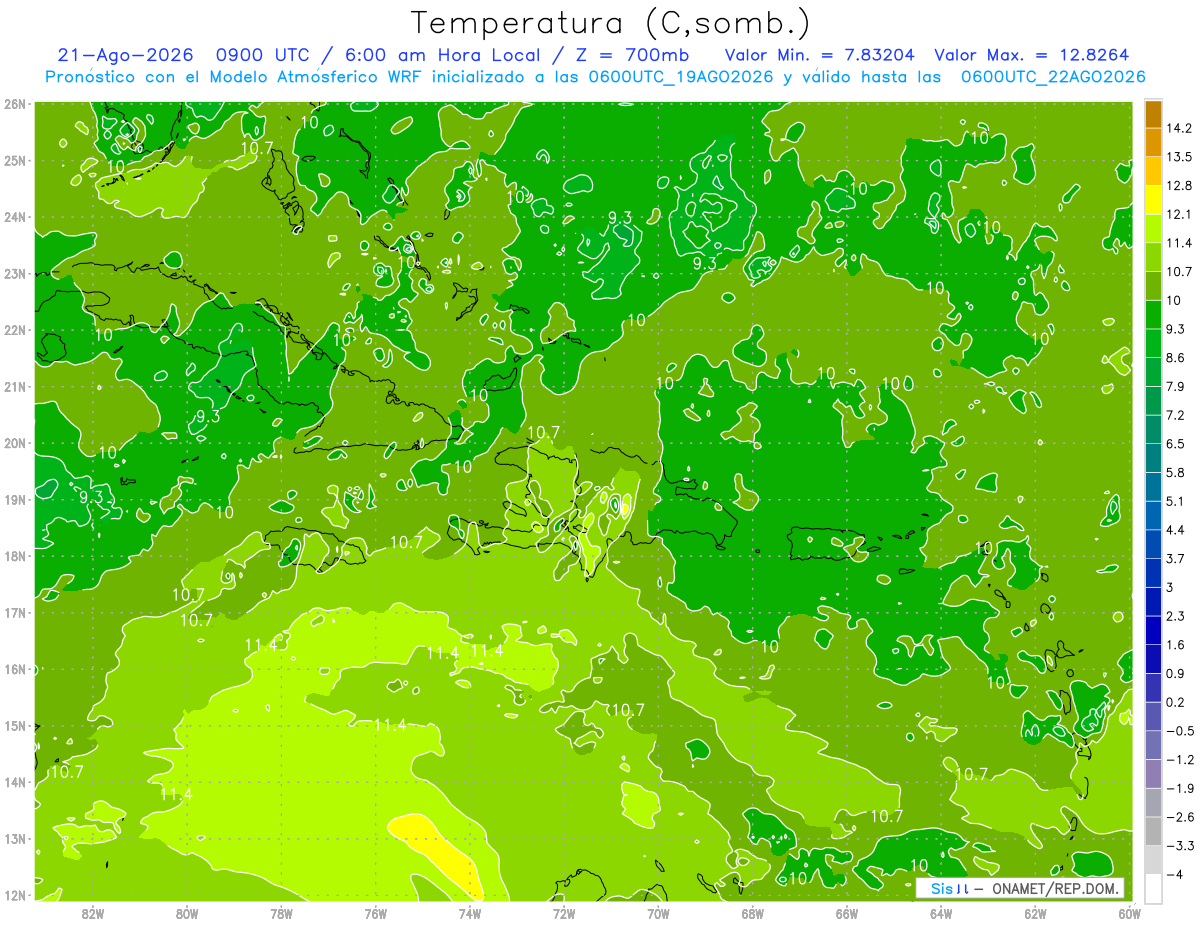Select the date text '21-Ago-2026'
Viewport: 1200px width, 927px height.
123,55
